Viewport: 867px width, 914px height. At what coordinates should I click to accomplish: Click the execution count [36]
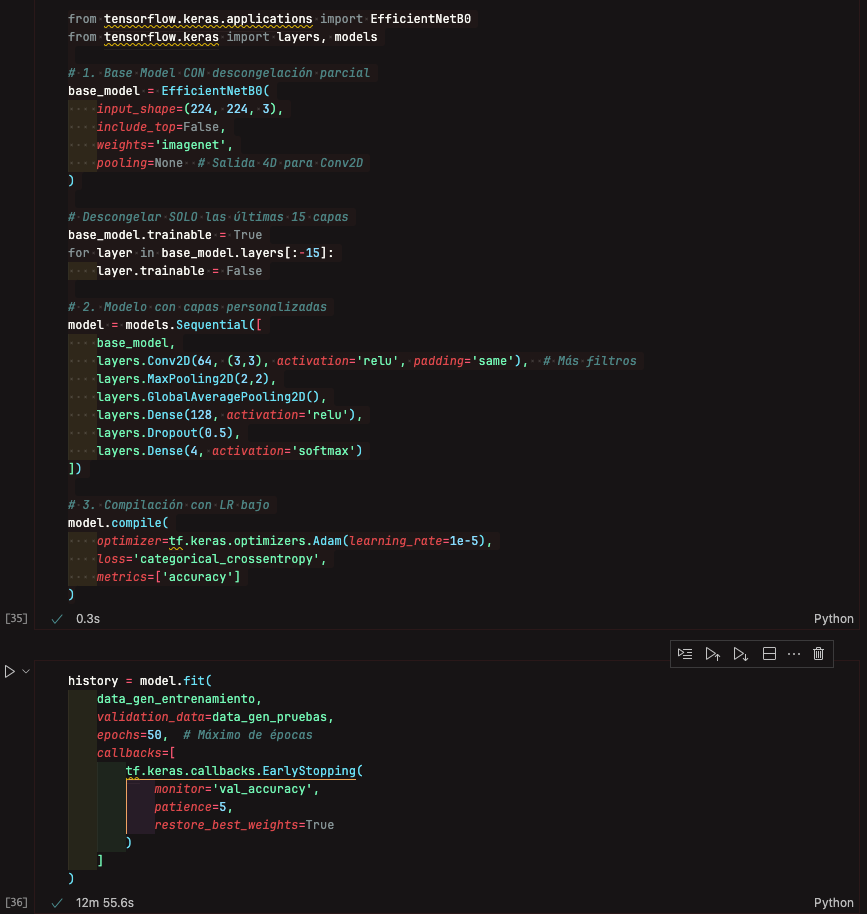coord(16,902)
